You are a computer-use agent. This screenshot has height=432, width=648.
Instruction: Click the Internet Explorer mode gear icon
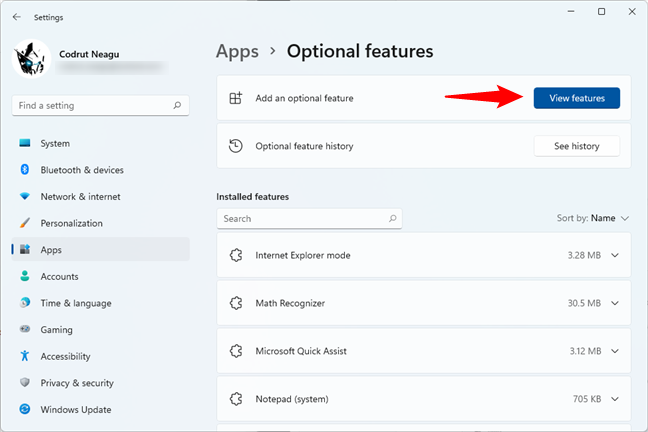(236, 255)
